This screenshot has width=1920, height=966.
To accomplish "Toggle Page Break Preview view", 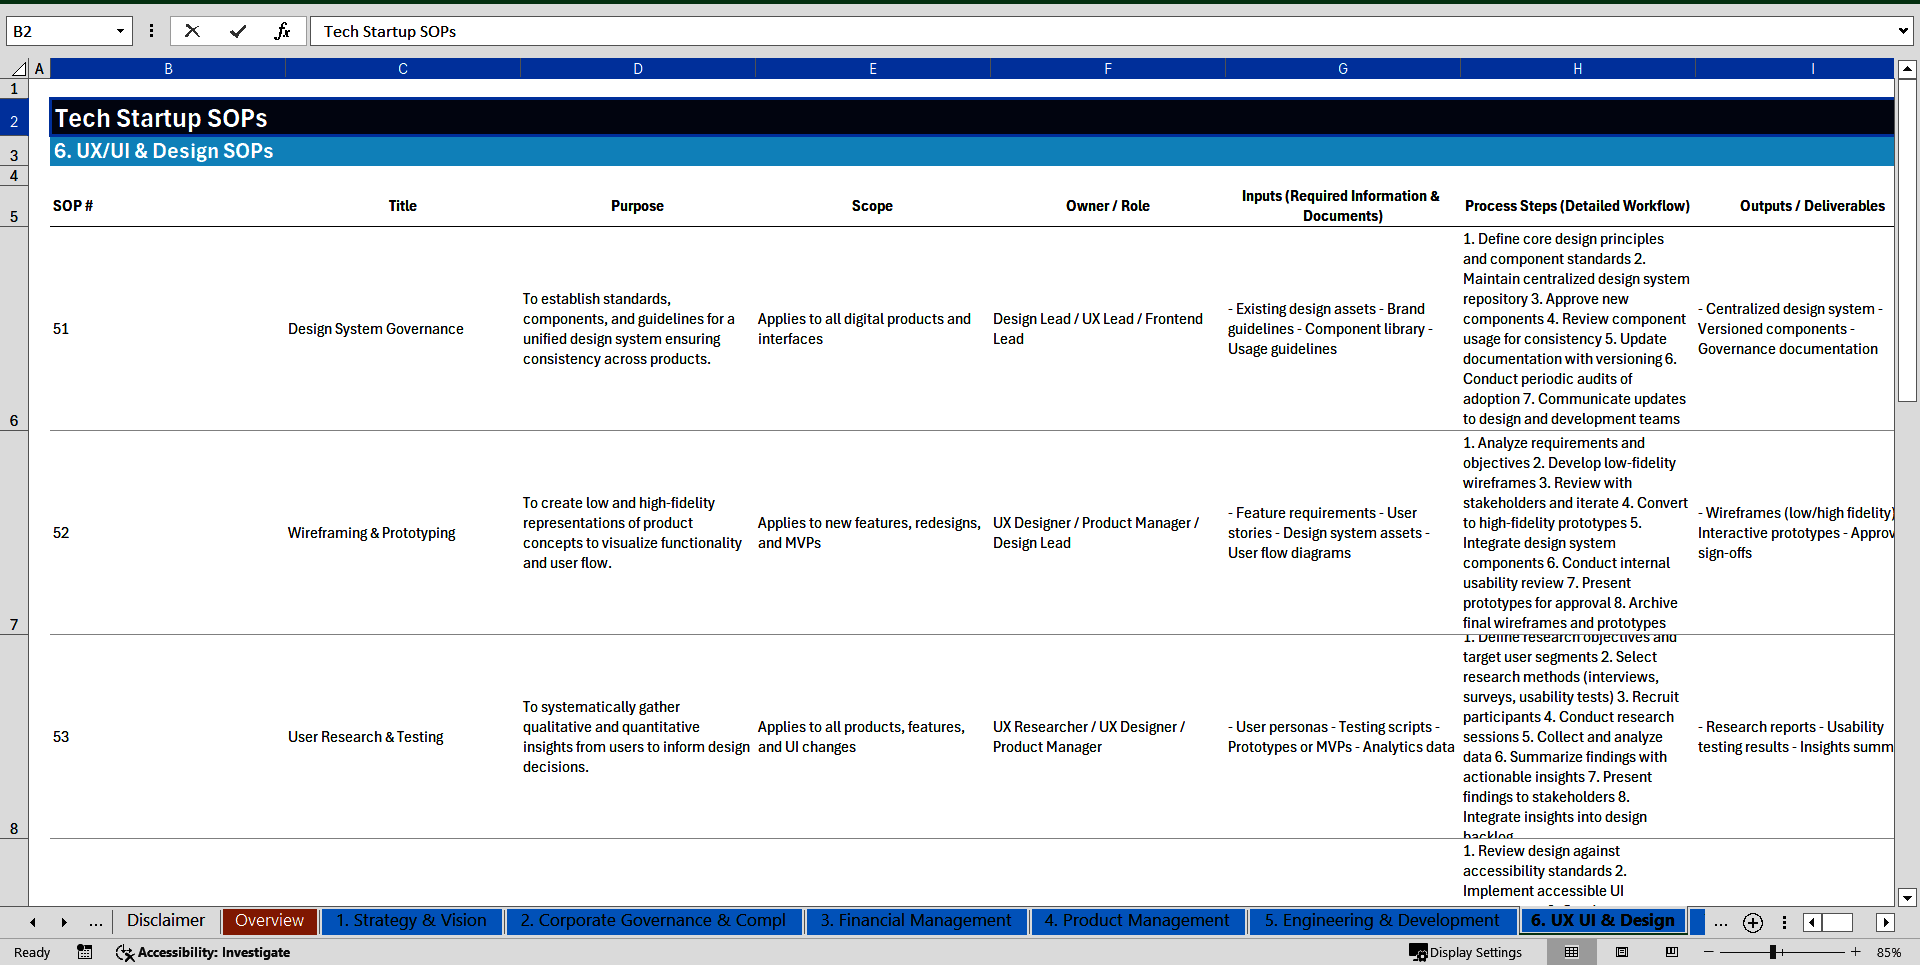I will pos(1672,952).
